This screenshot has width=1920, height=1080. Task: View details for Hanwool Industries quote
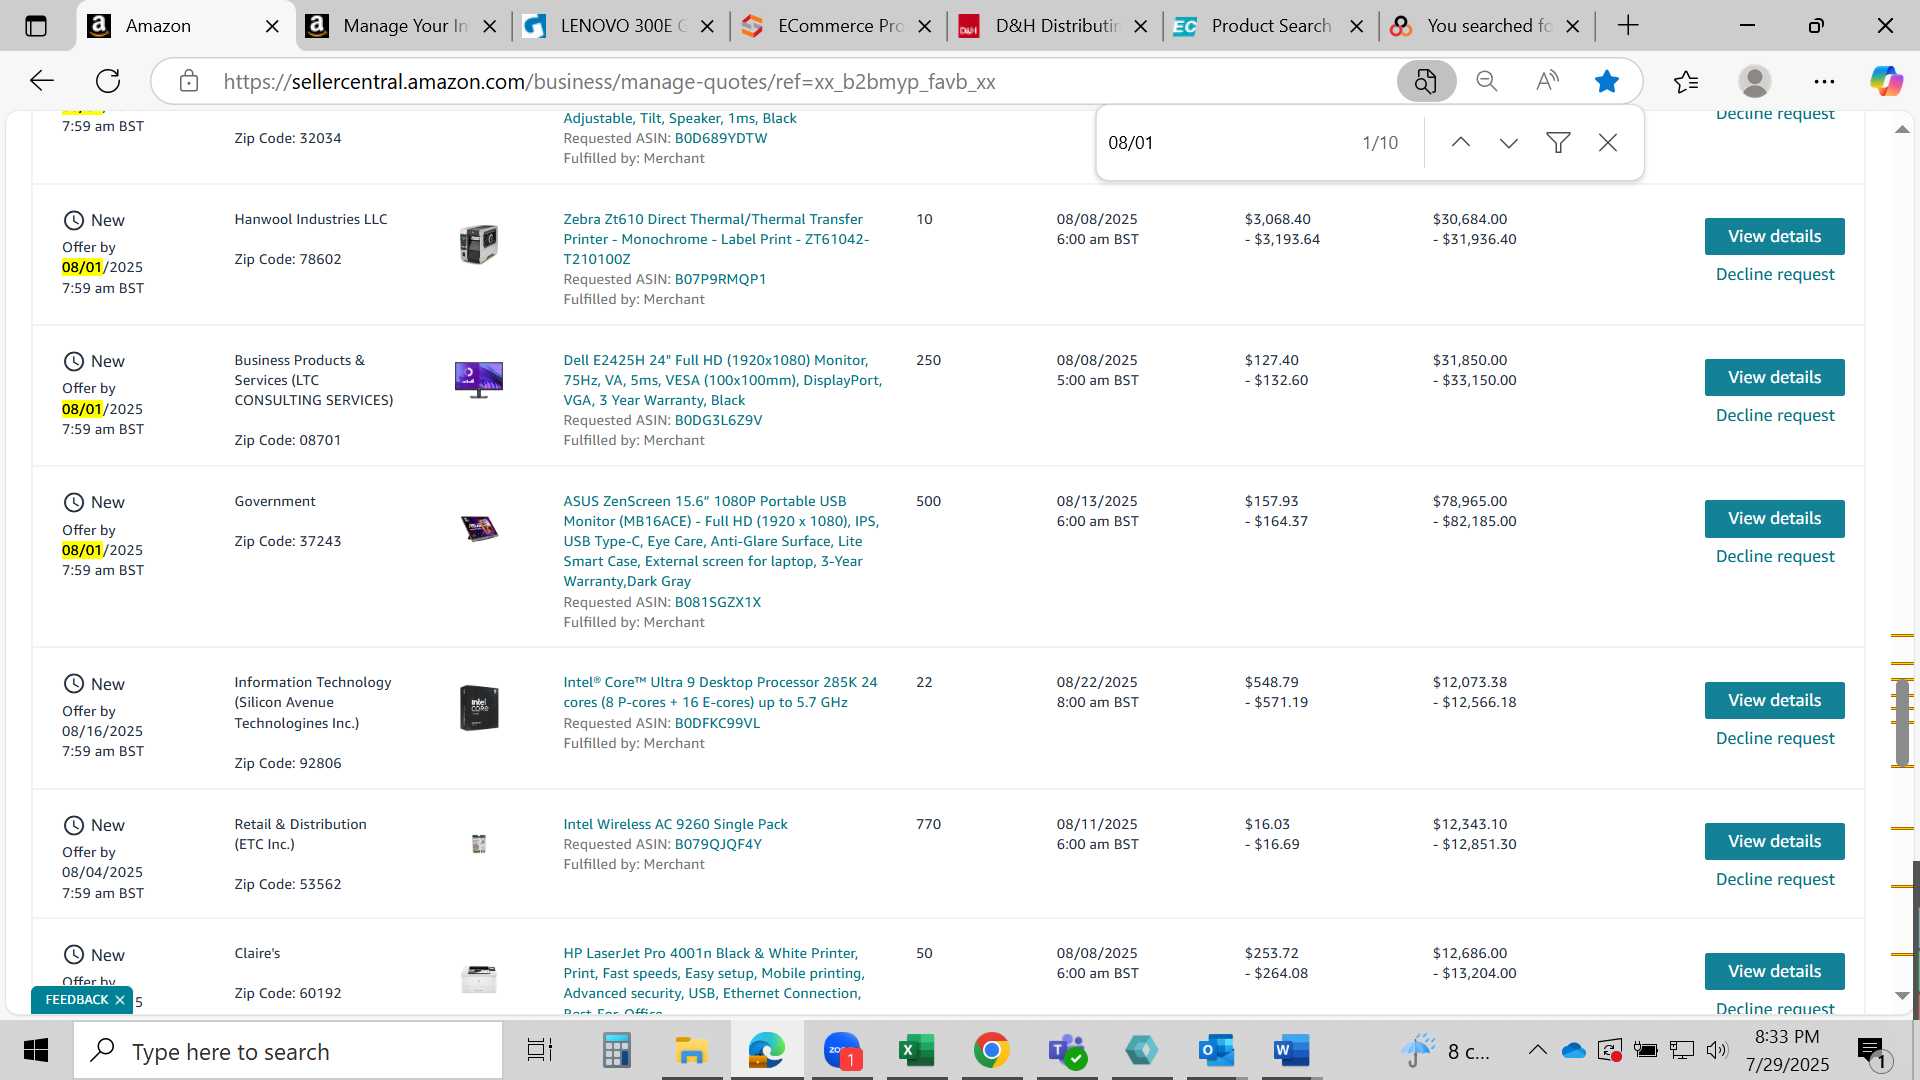[1774, 237]
